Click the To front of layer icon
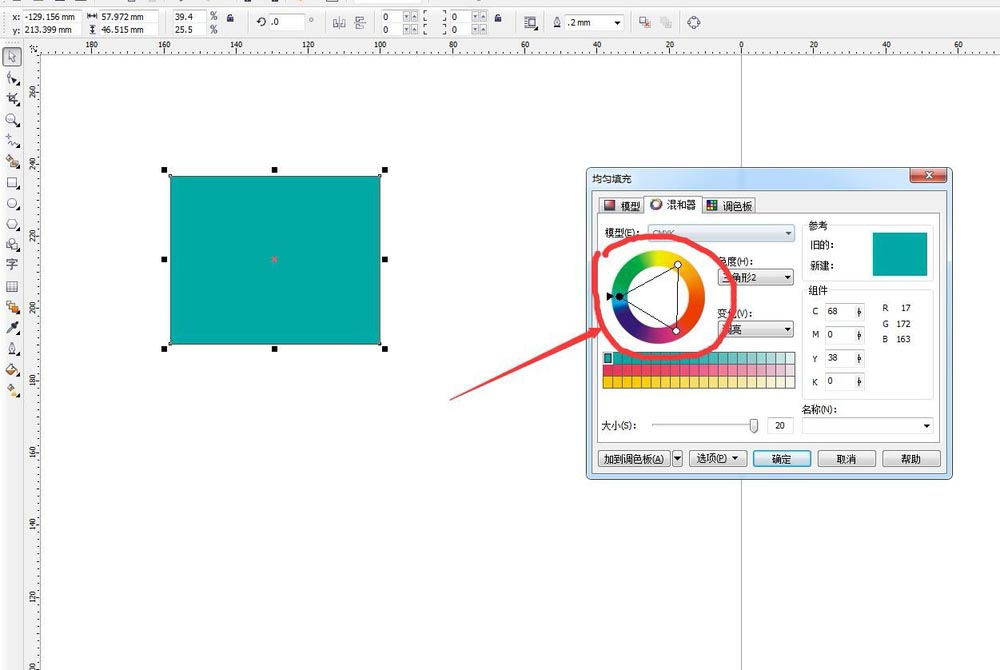 [645, 22]
